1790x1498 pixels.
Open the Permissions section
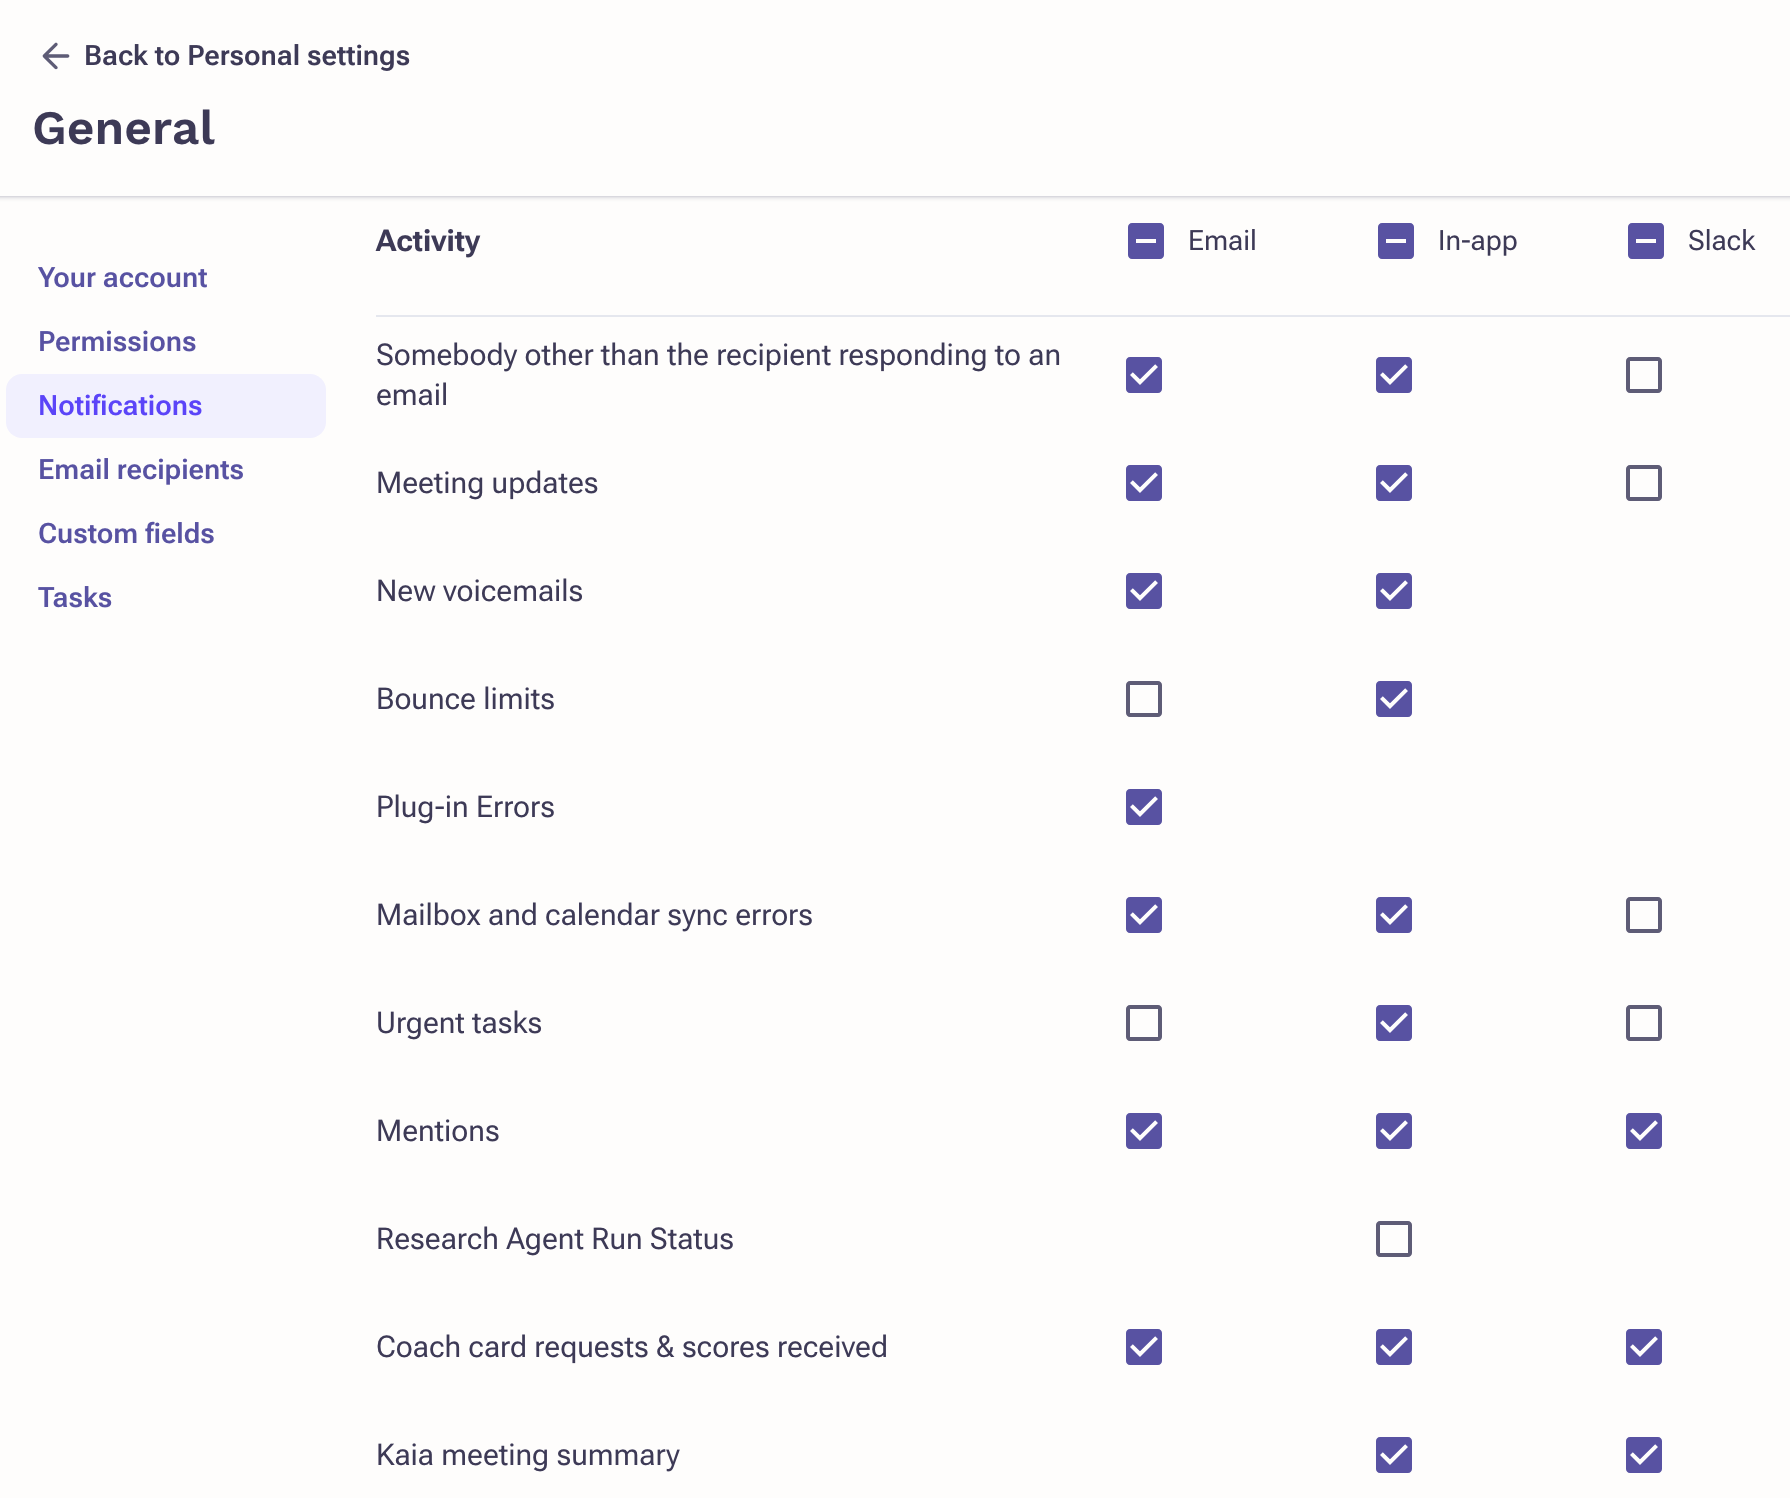click(x=117, y=342)
